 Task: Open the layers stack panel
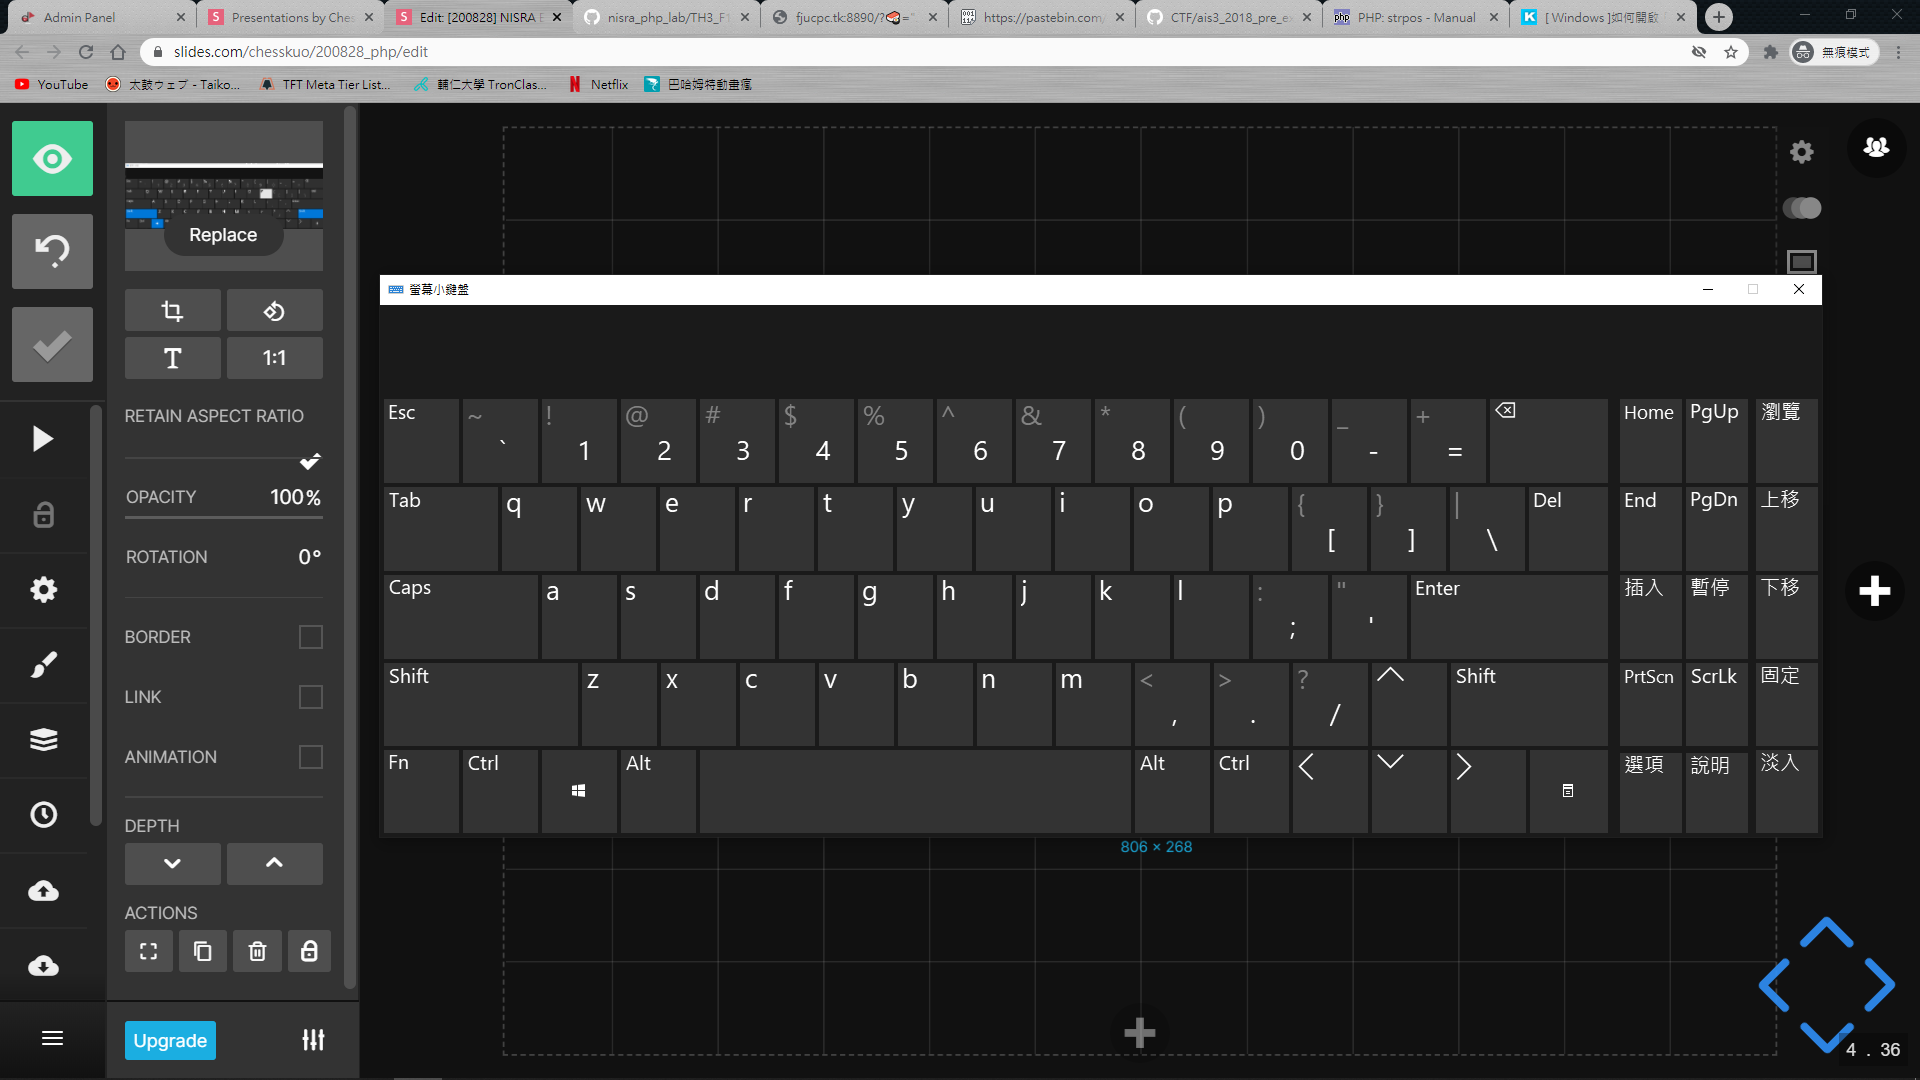[43, 740]
